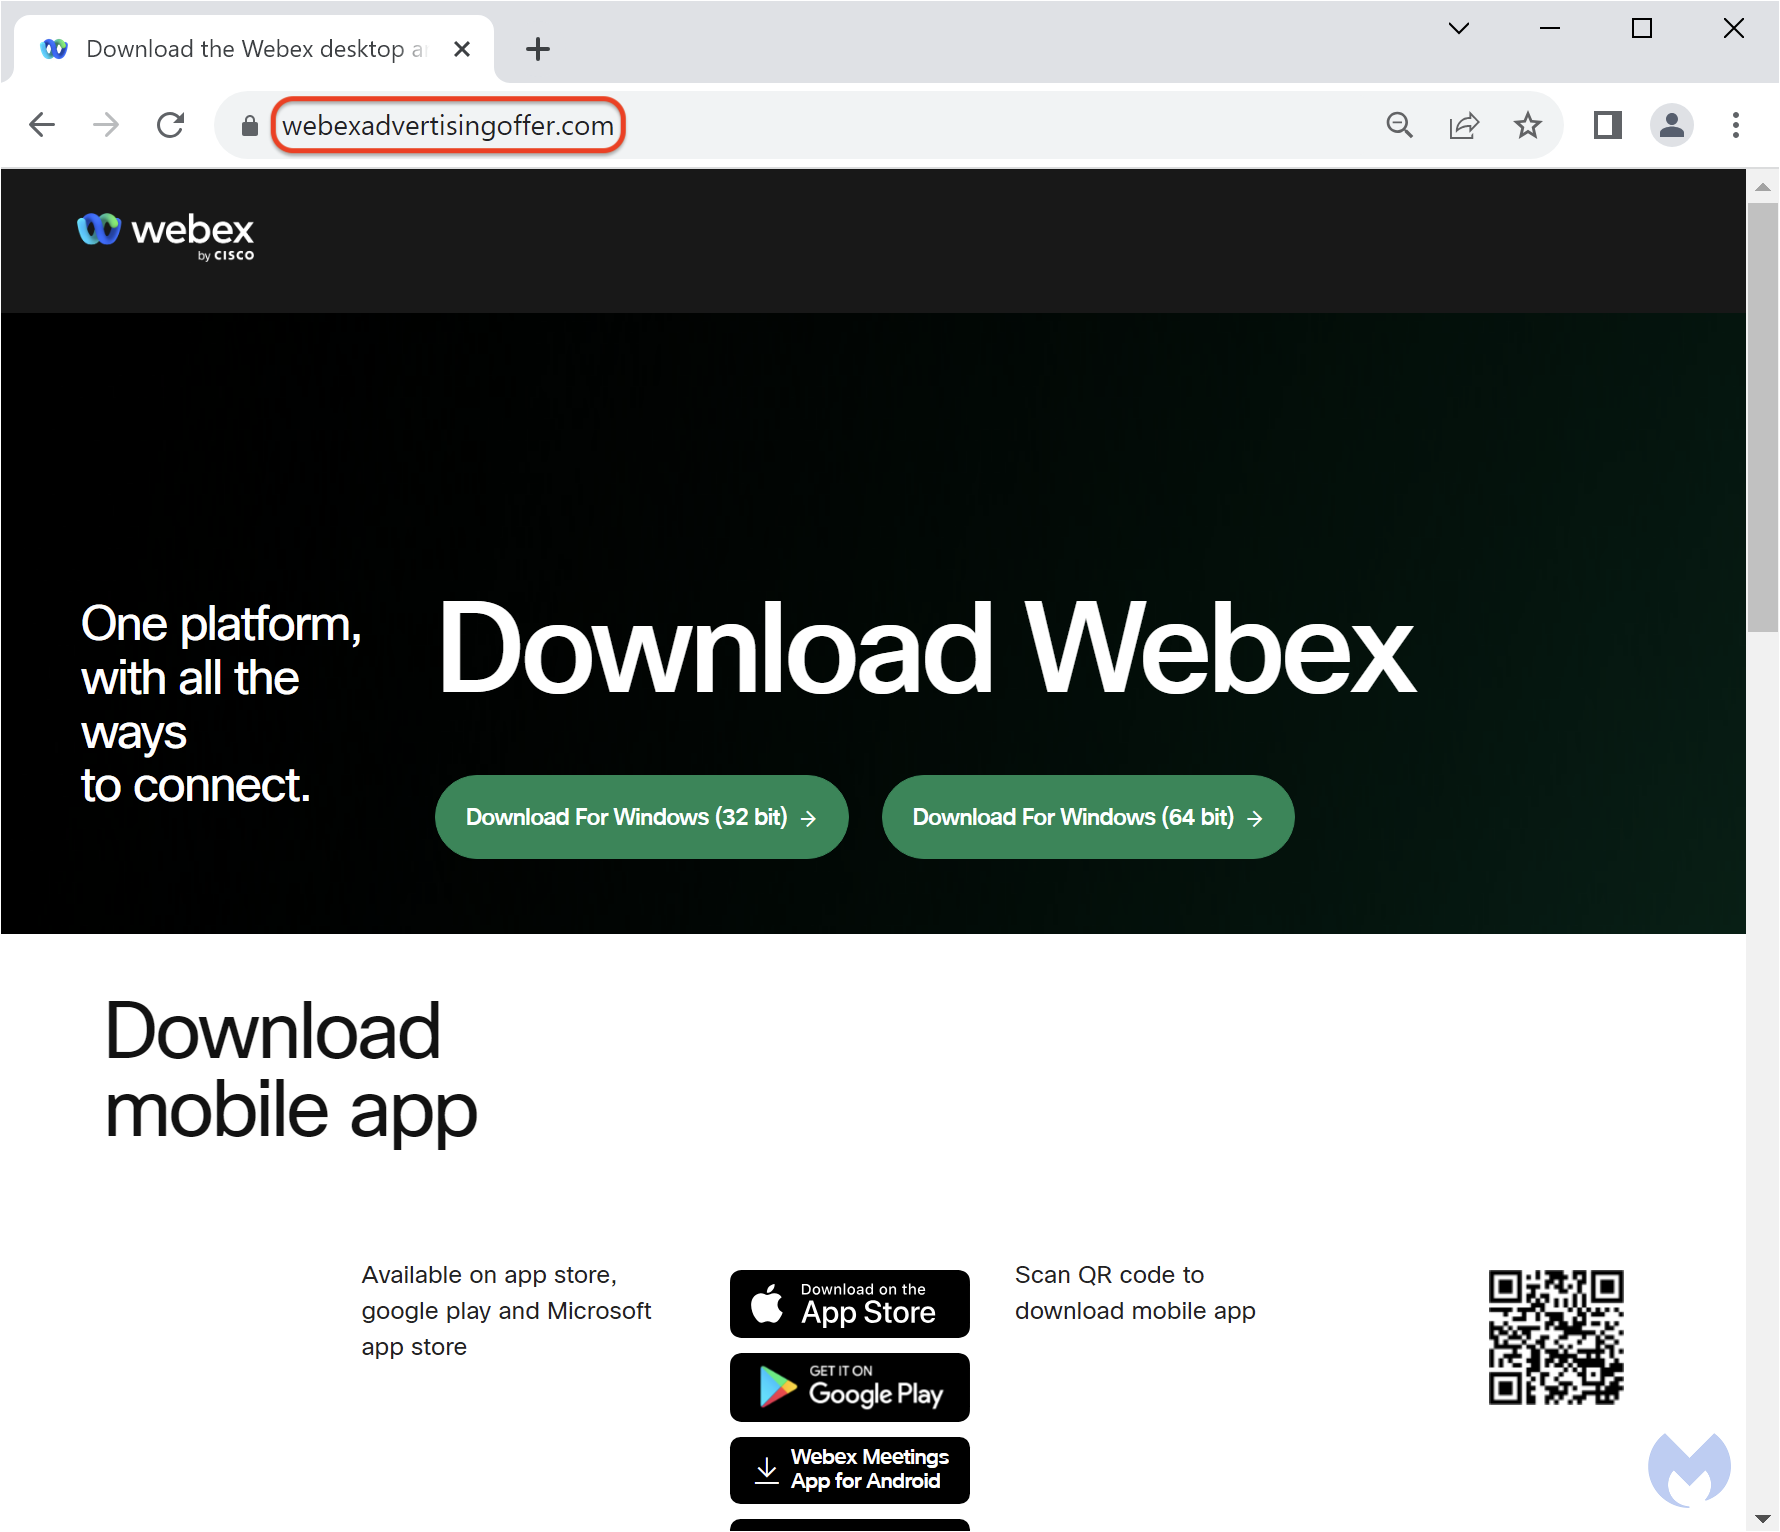Image resolution: width=1780 pixels, height=1532 pixels.
Task: Click the vertical scrollbar thumb
Action: pos(1763,418)
